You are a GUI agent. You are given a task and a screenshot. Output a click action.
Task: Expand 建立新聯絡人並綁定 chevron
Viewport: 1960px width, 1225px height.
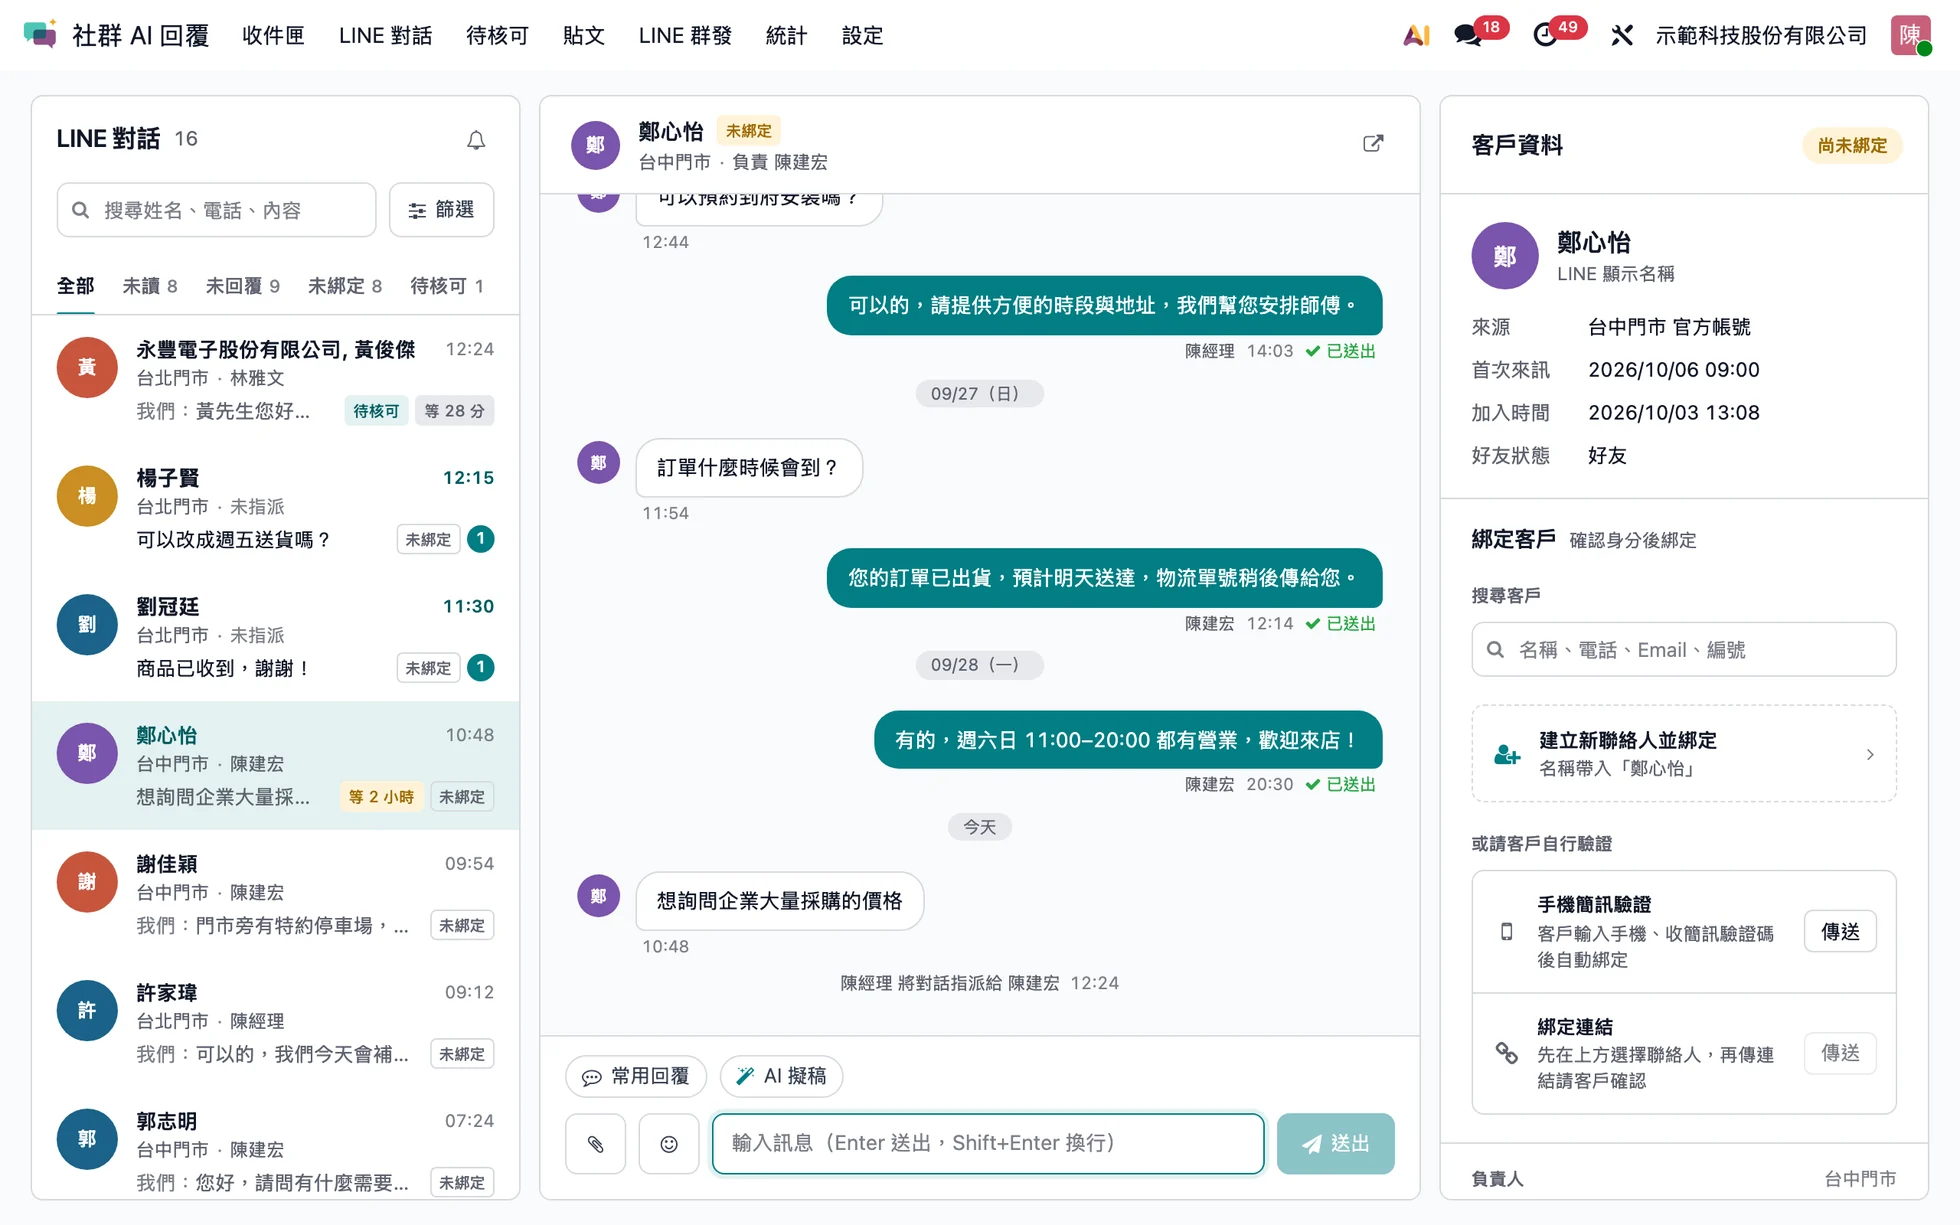click(x=1870, y=754)
